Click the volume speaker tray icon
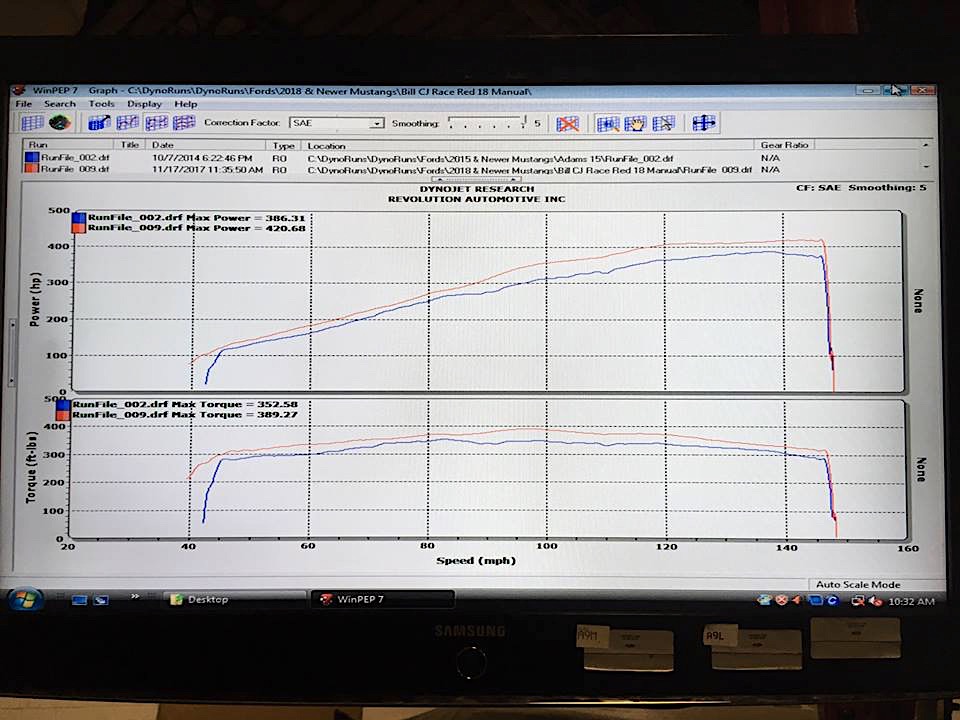Screen dimensions: 960x720 pos(875,601)
